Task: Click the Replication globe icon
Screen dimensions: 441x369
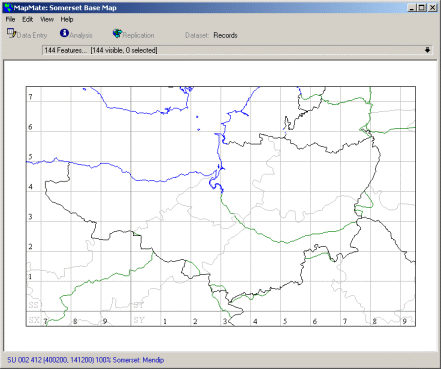Action: [117, 33]
